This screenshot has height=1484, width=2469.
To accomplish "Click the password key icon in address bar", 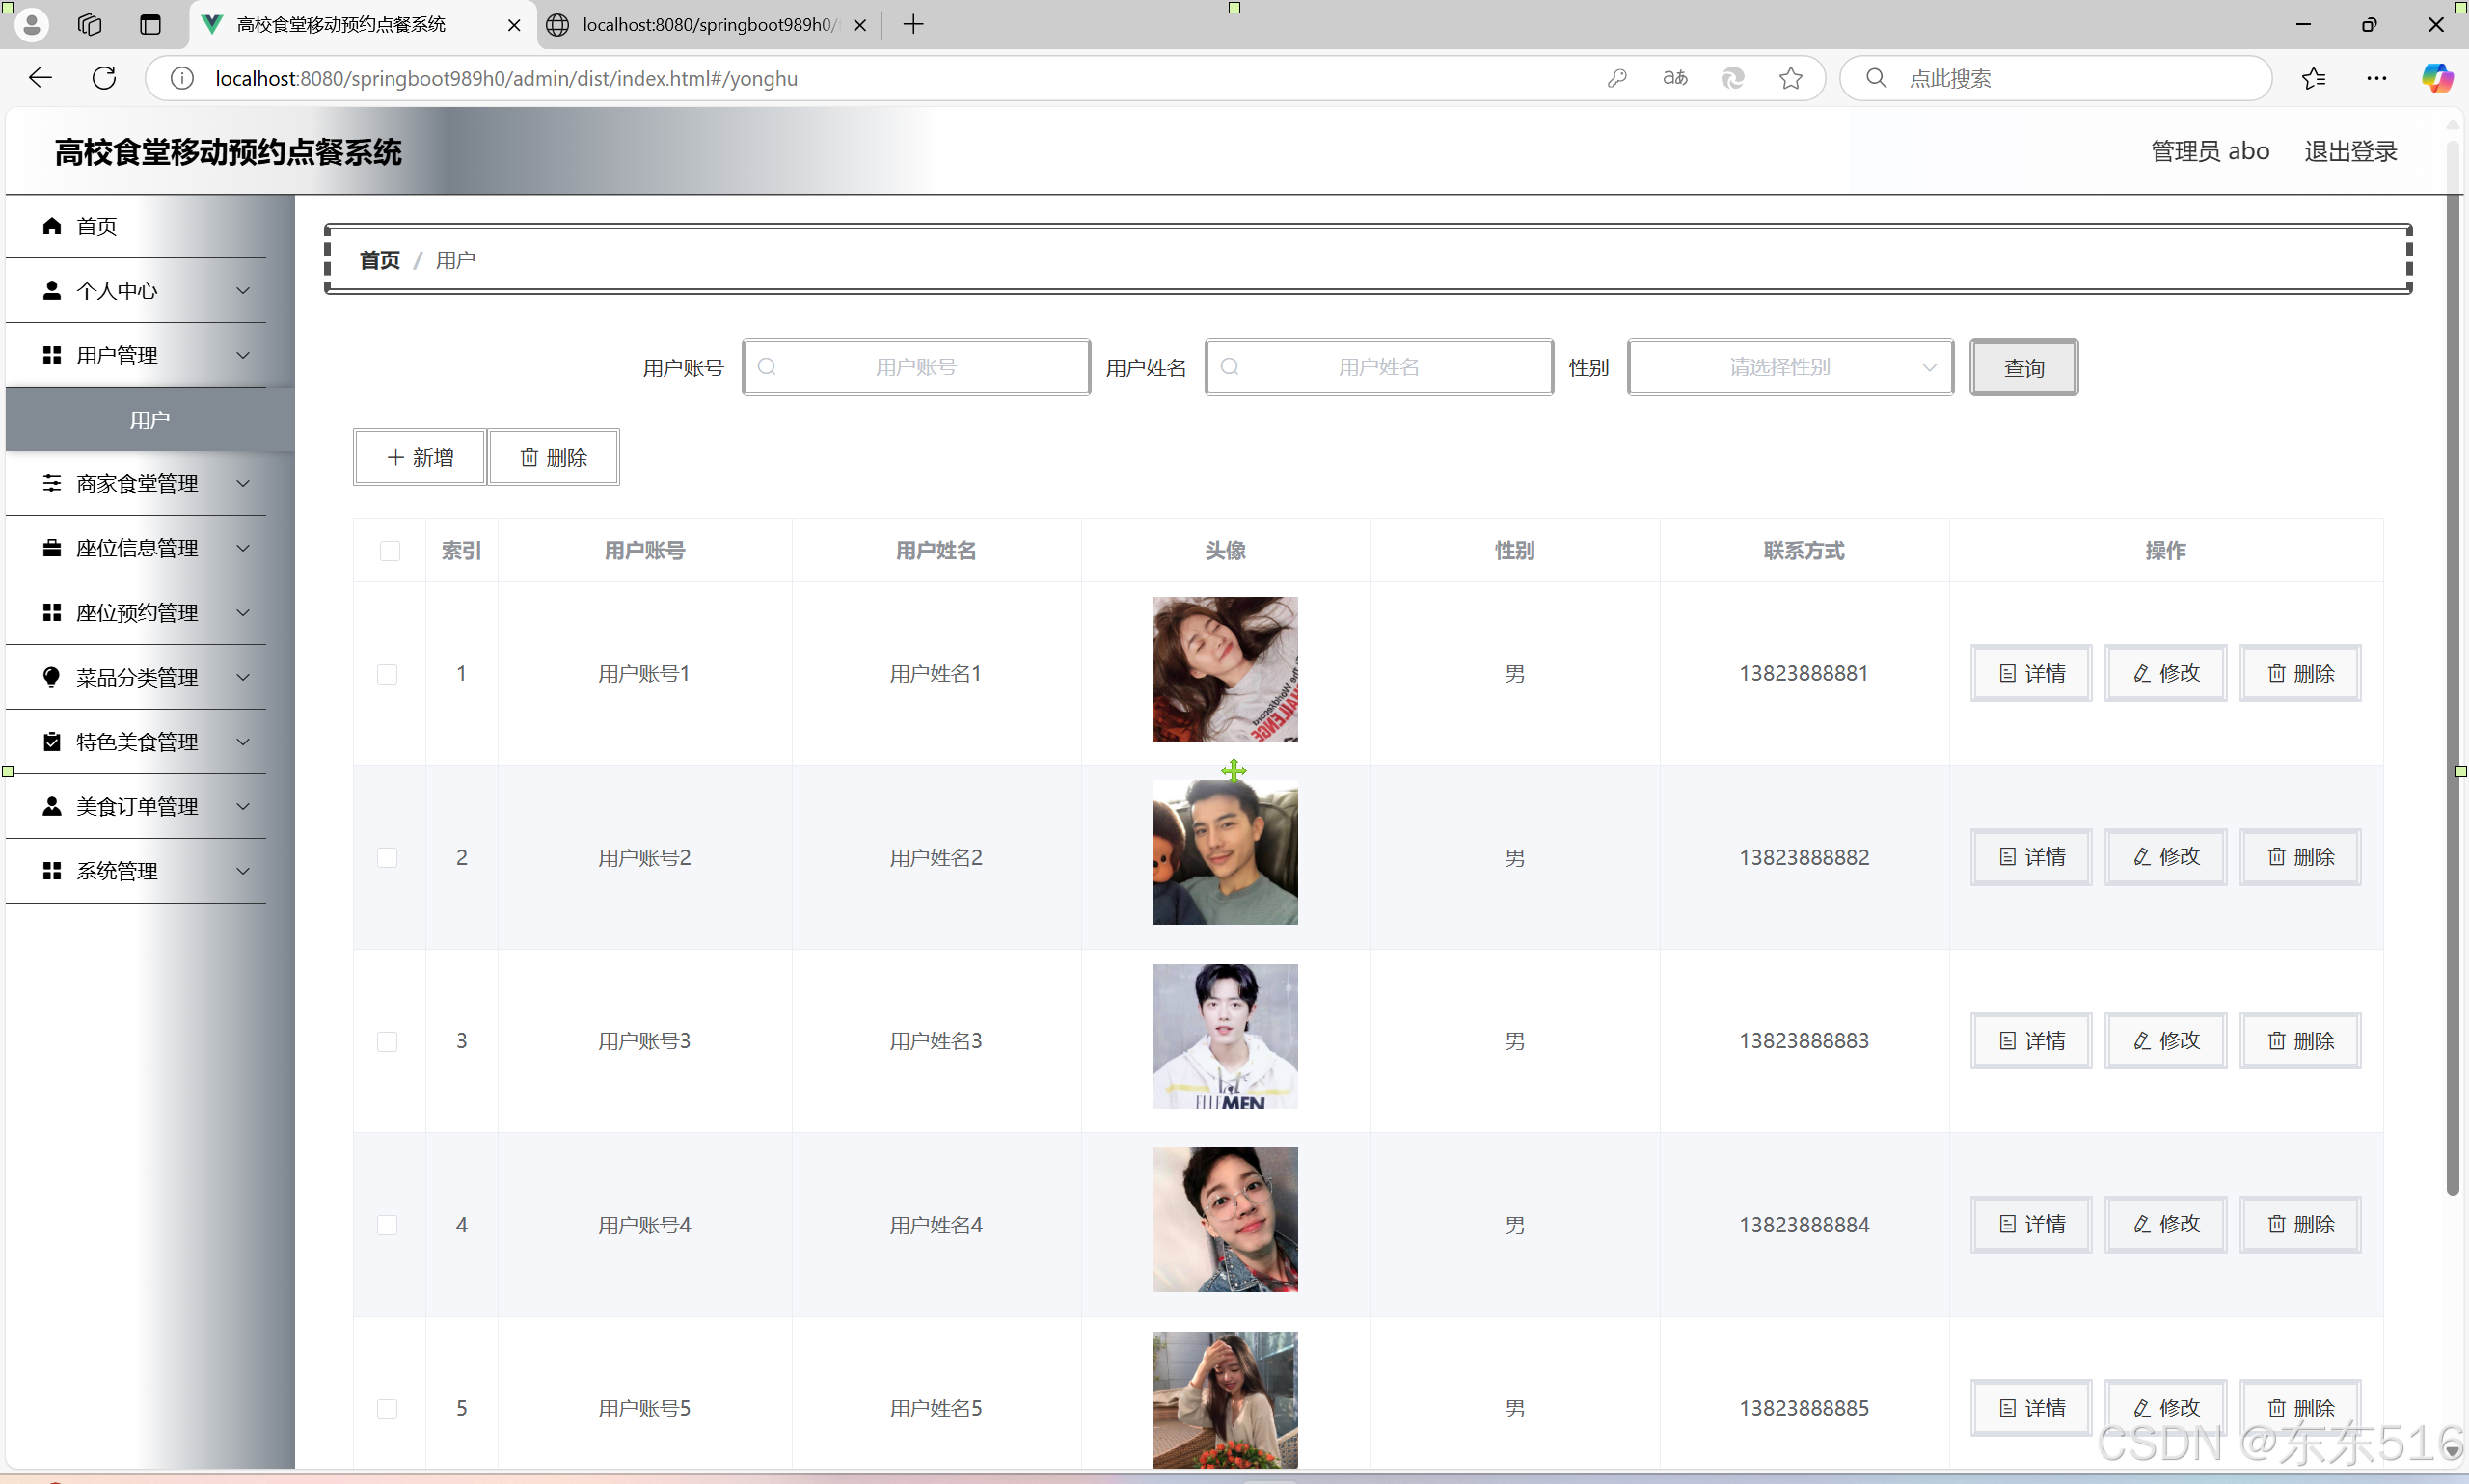I will (x=1616, y=78).
